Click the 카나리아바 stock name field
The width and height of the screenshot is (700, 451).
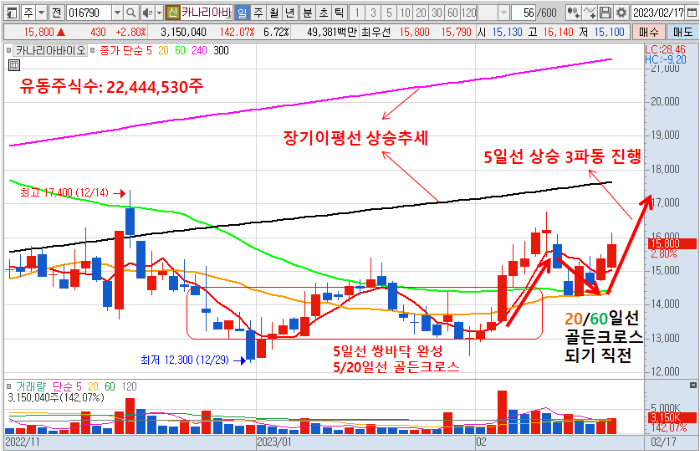click(206, 13)
